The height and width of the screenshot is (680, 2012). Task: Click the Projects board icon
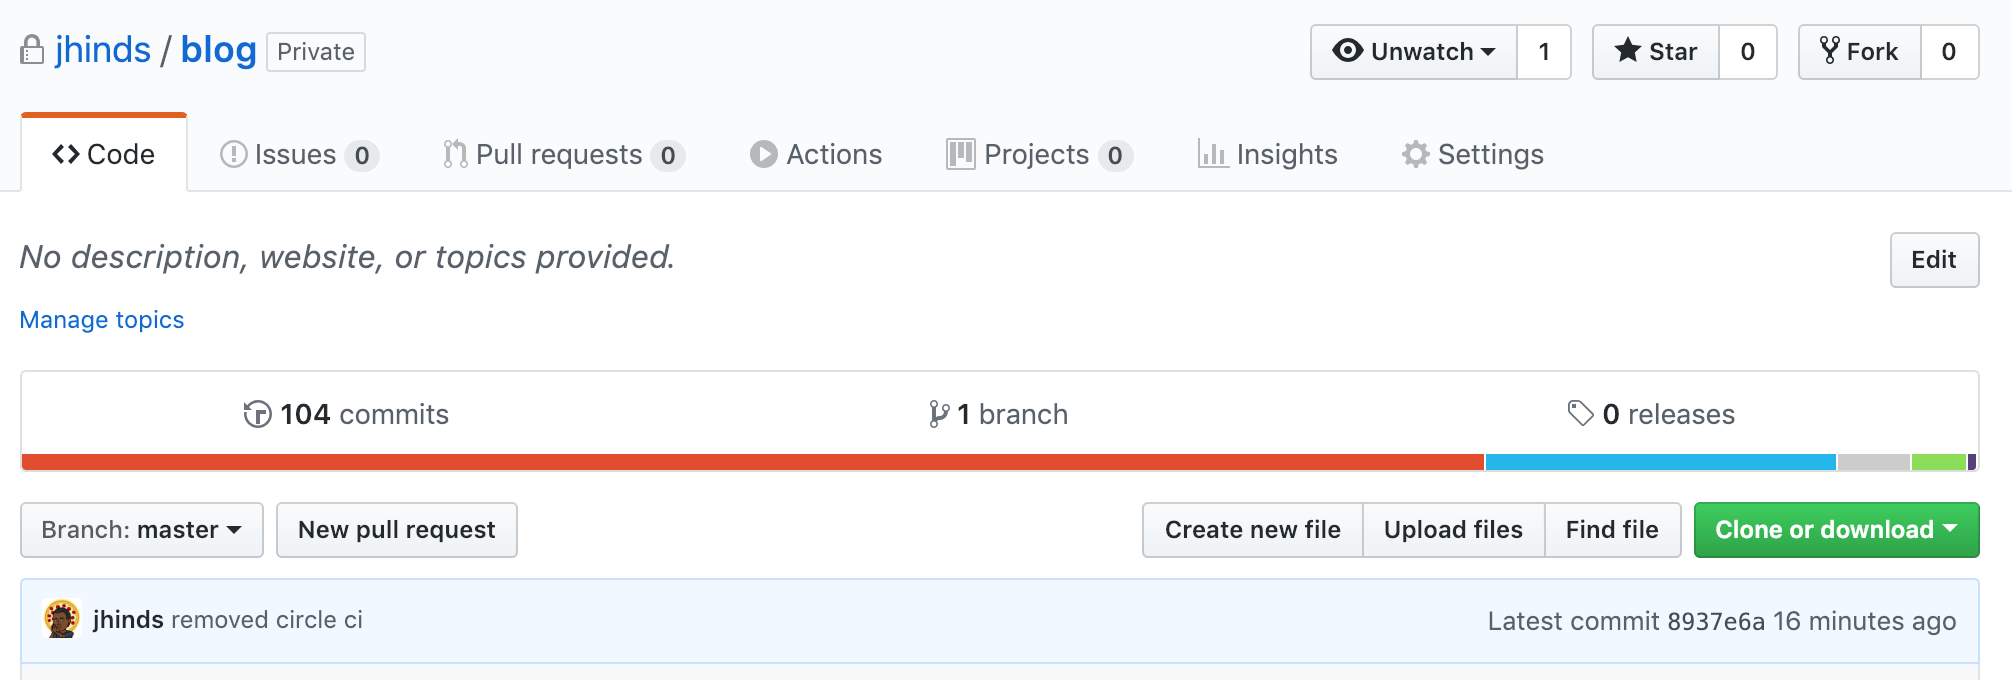(960, 154)
